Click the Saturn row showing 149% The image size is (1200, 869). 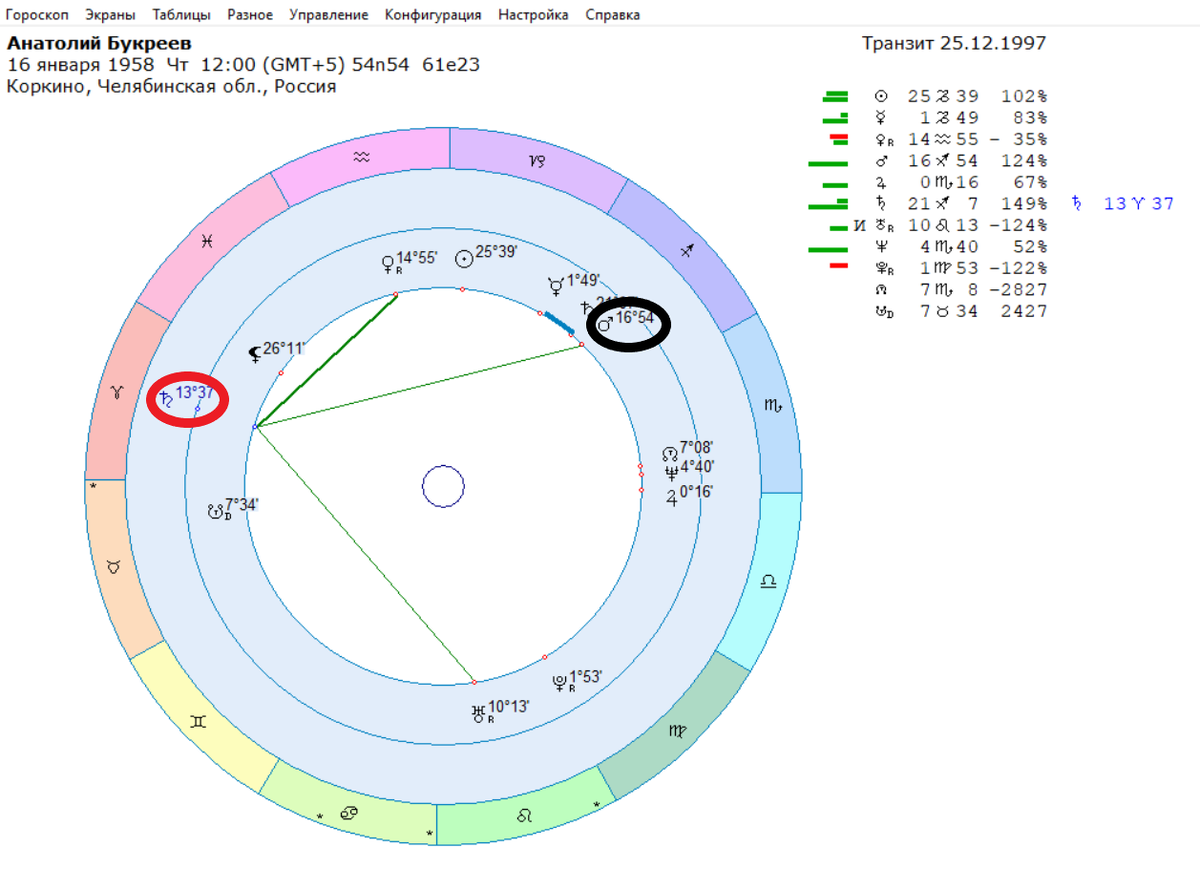(x=960, y=203)
